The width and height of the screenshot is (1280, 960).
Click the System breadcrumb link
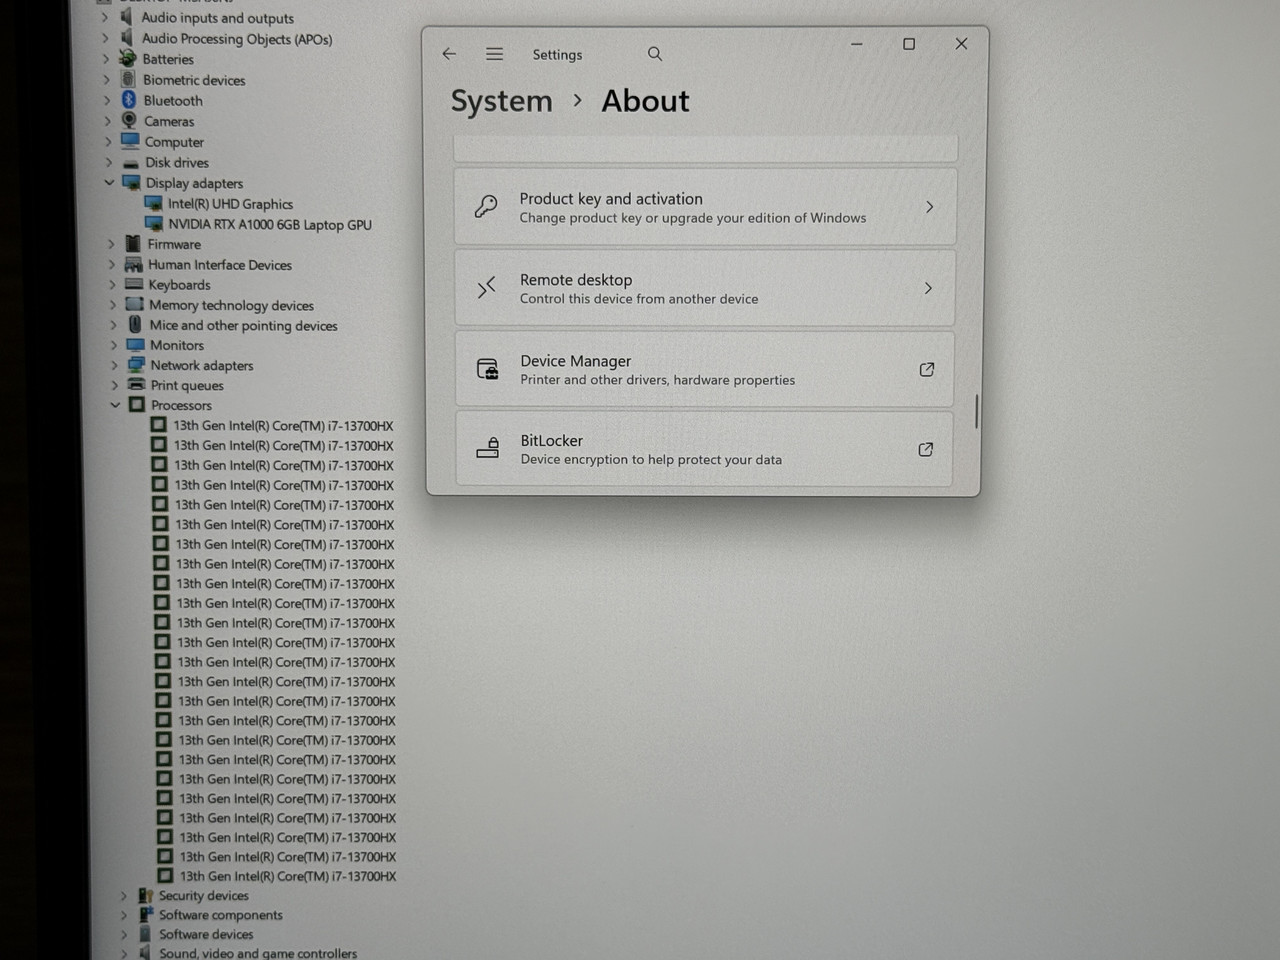click(501, 101)
